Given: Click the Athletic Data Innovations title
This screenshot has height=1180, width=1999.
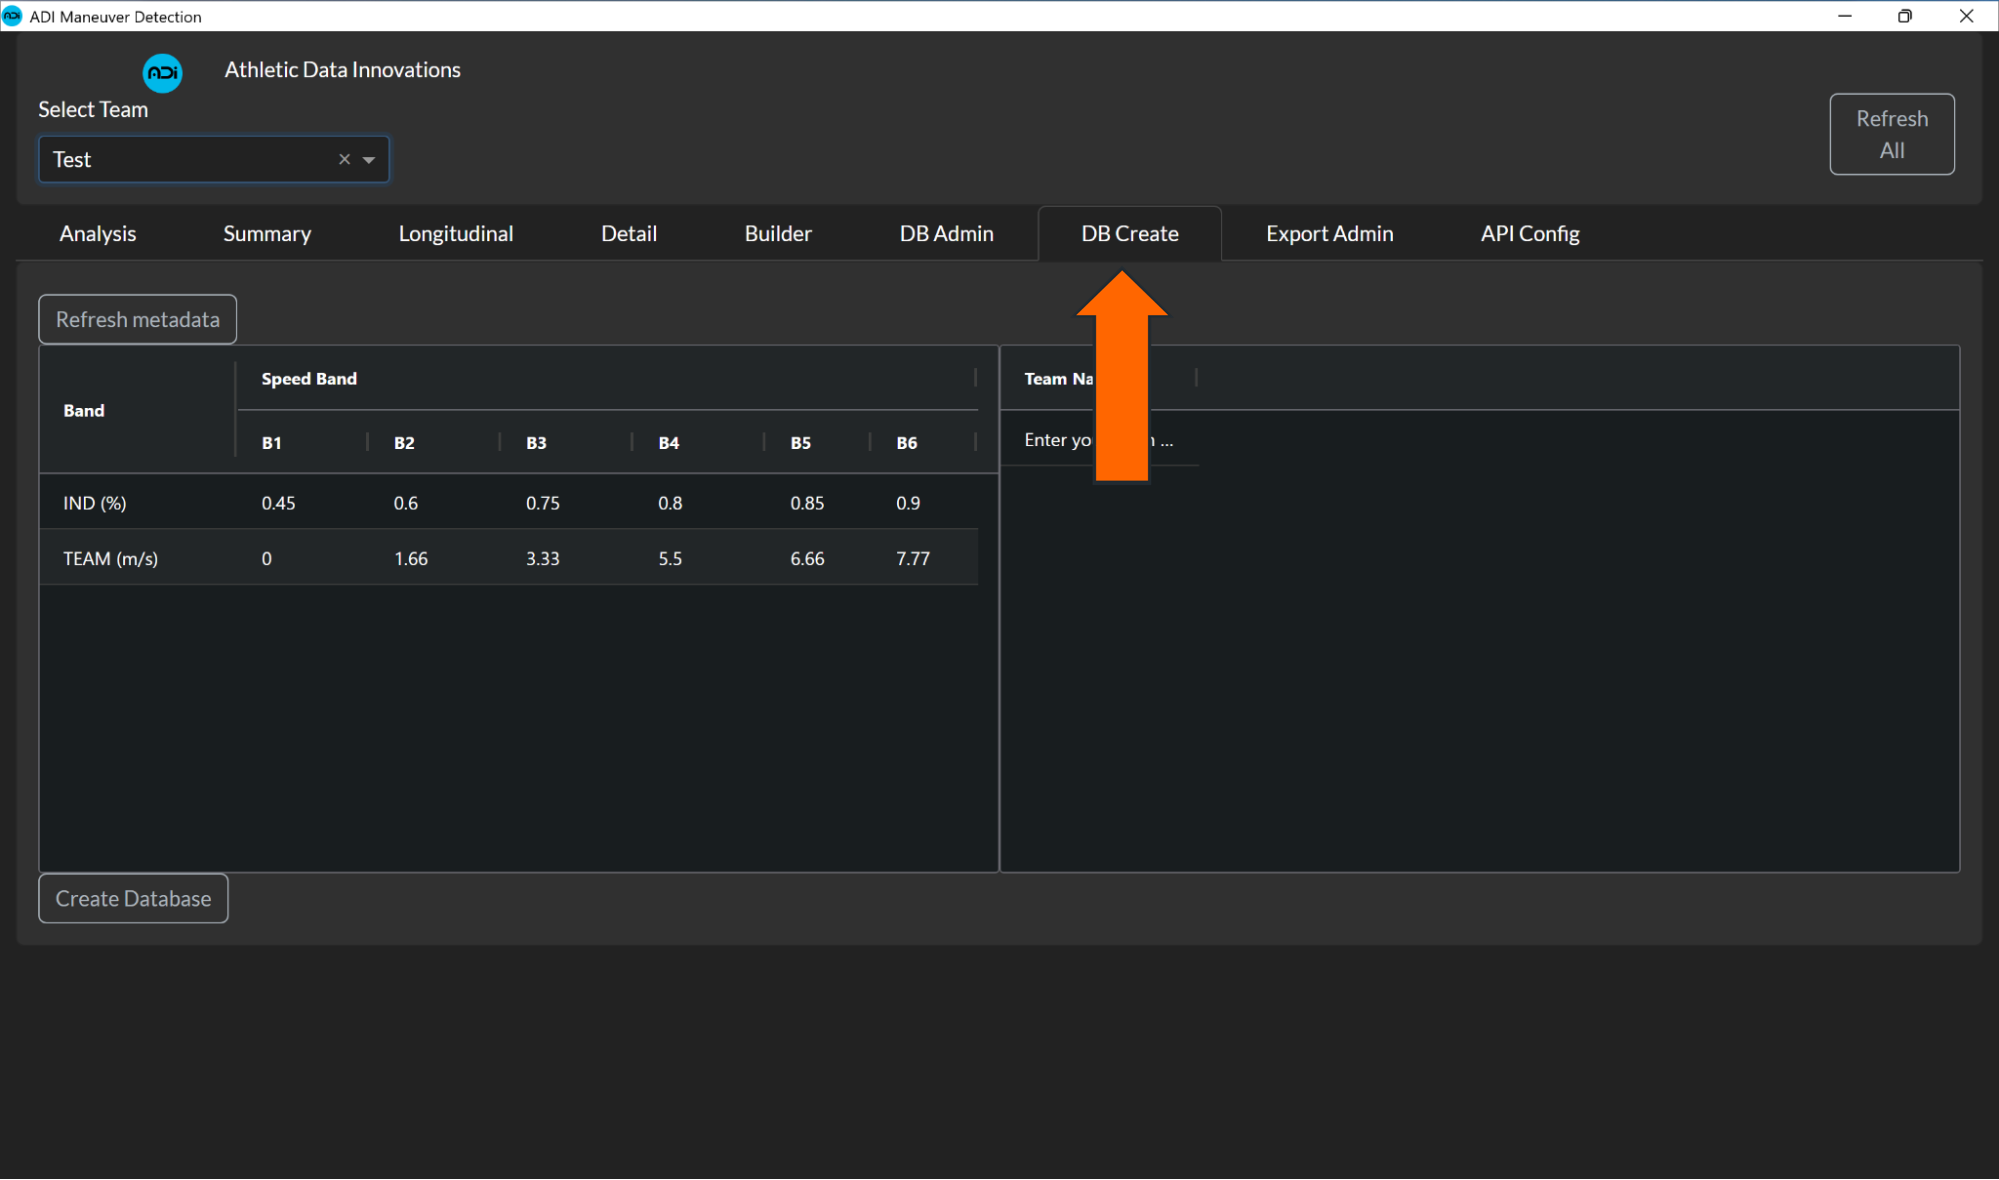Looking at the screenshot, I should tap(342, 70).
